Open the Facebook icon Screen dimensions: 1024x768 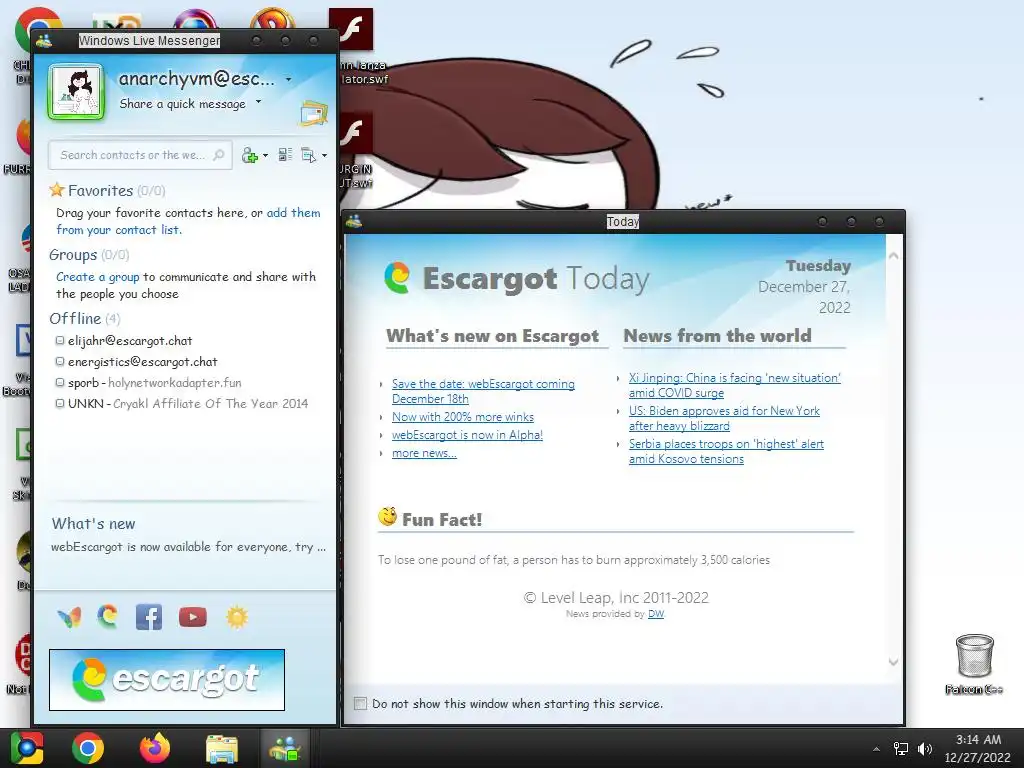pyautogui.click(x=149, y=617)
